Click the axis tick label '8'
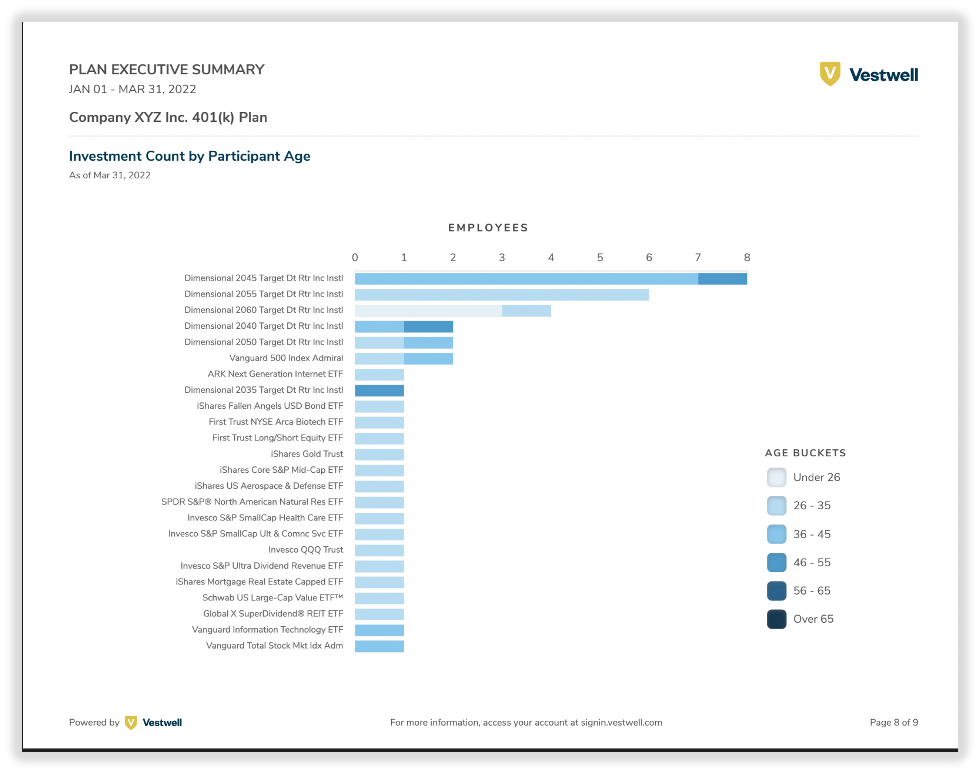Image resolution: width=980 pixels, height=774 pixels. (747, 258)
